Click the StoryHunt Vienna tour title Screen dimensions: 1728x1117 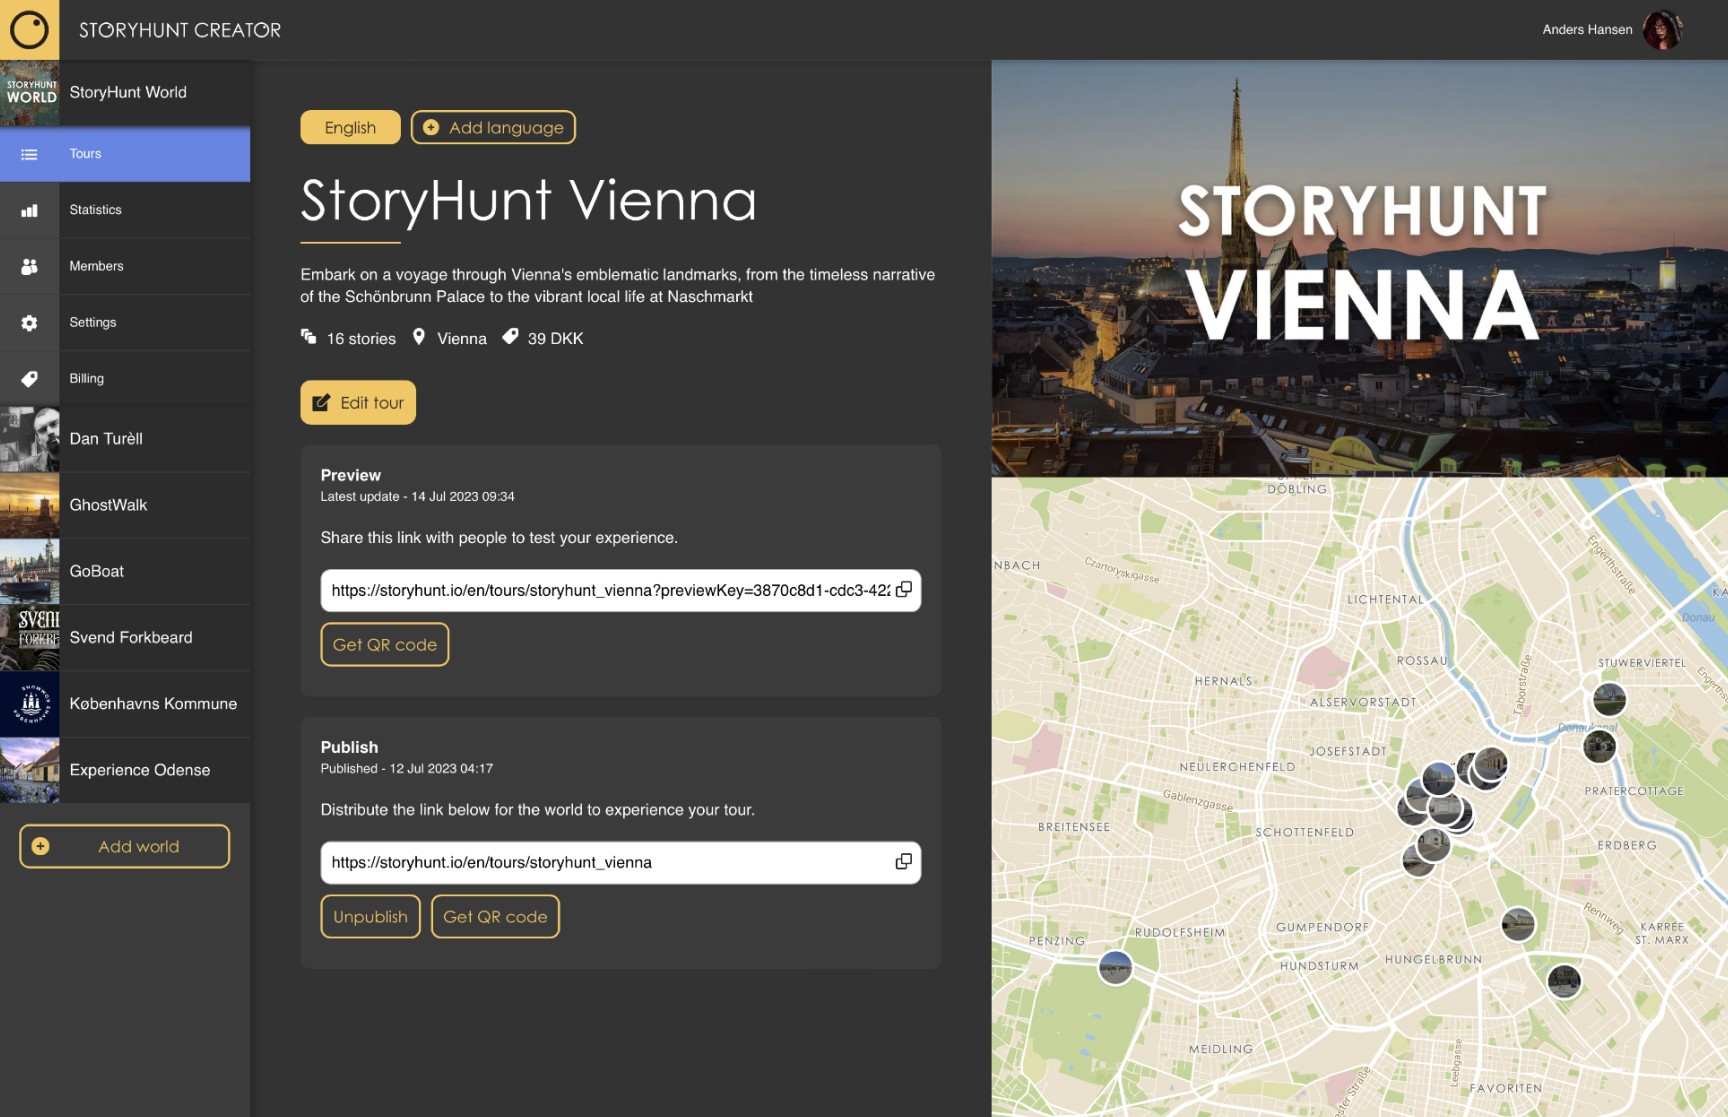click(x=529, y=200)
